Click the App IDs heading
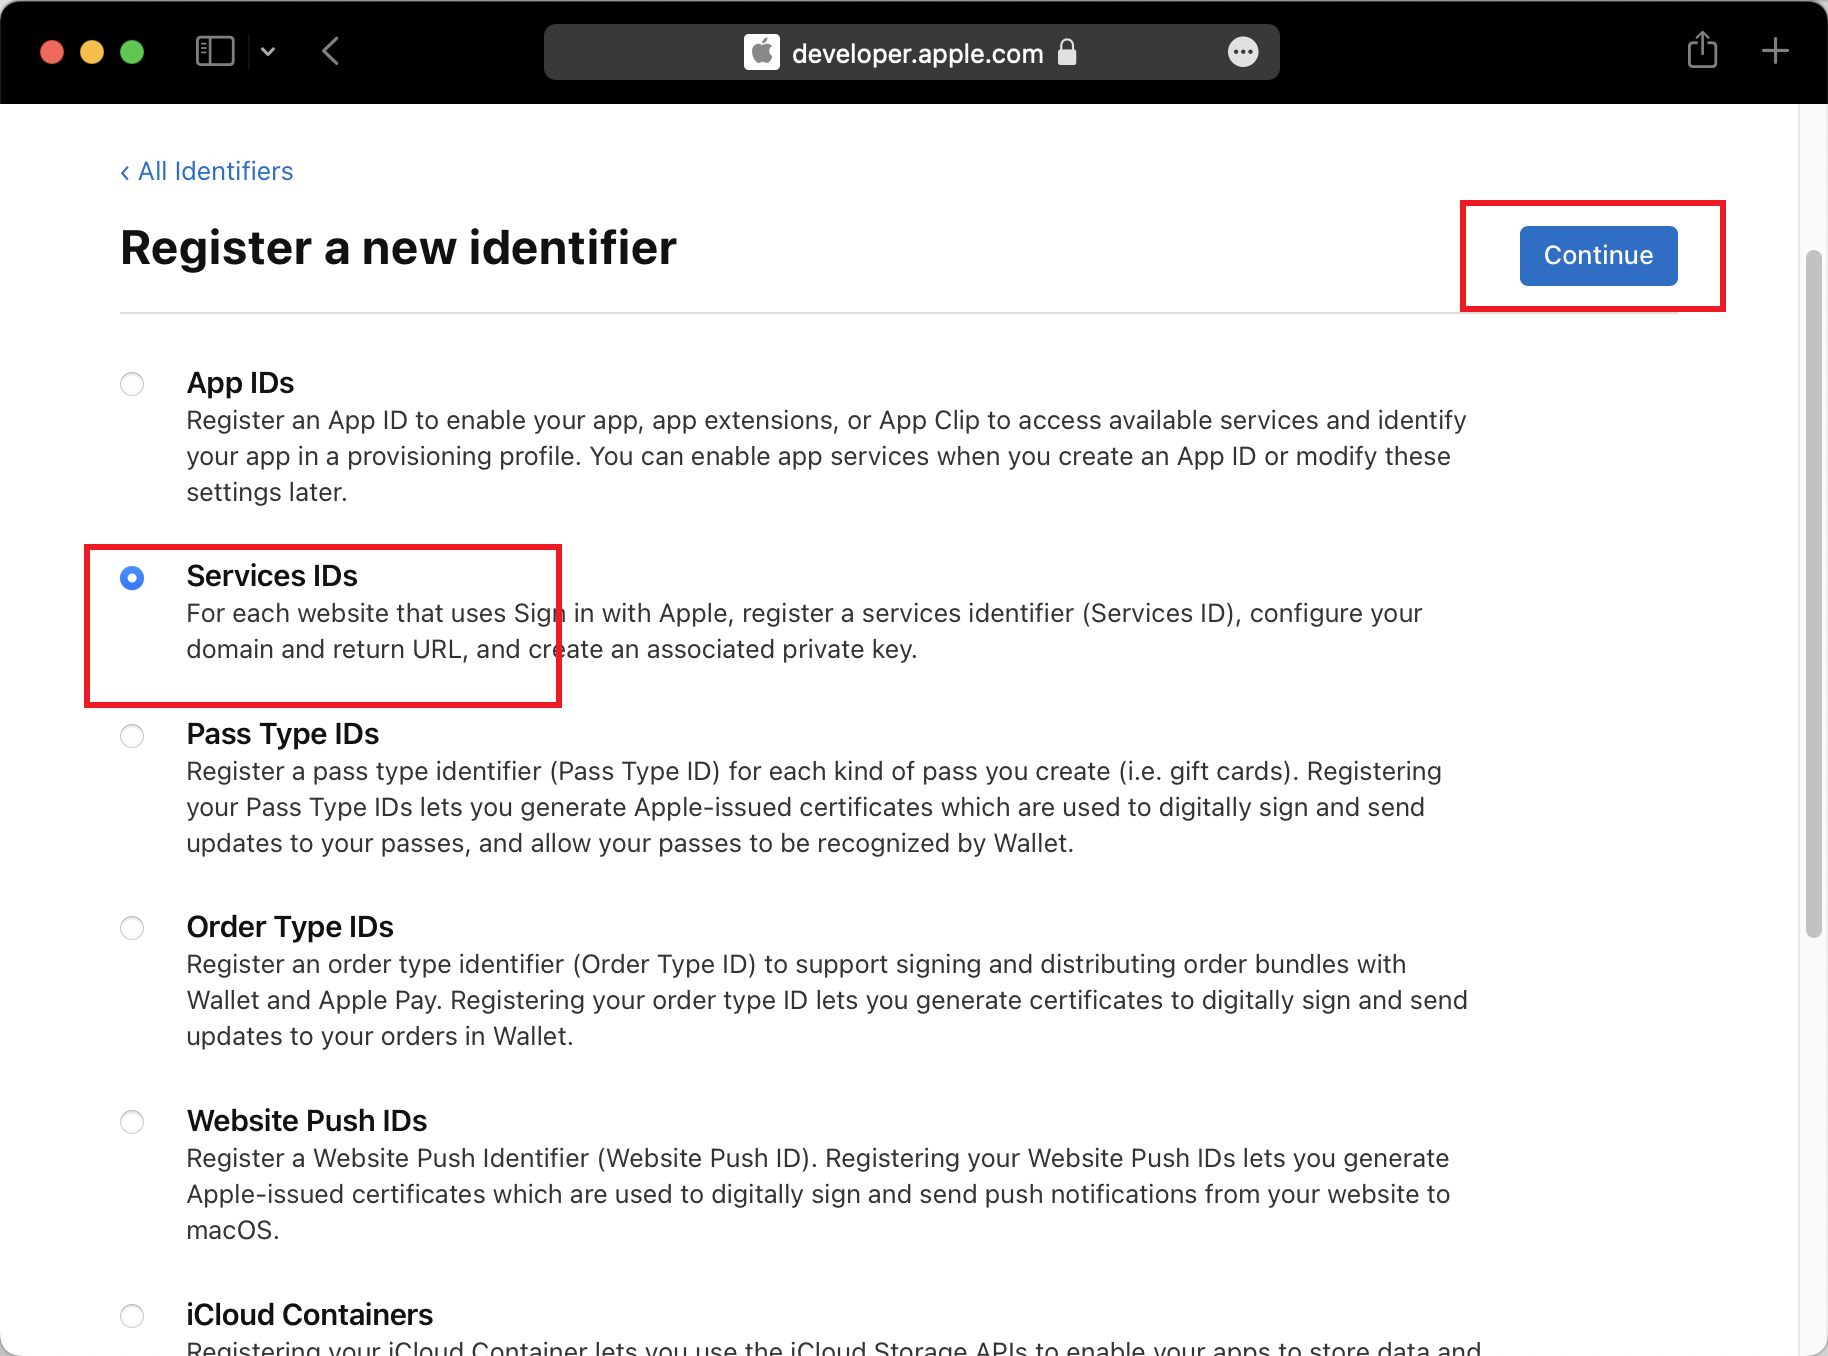 pyautogui.click(x=240, y=383)
